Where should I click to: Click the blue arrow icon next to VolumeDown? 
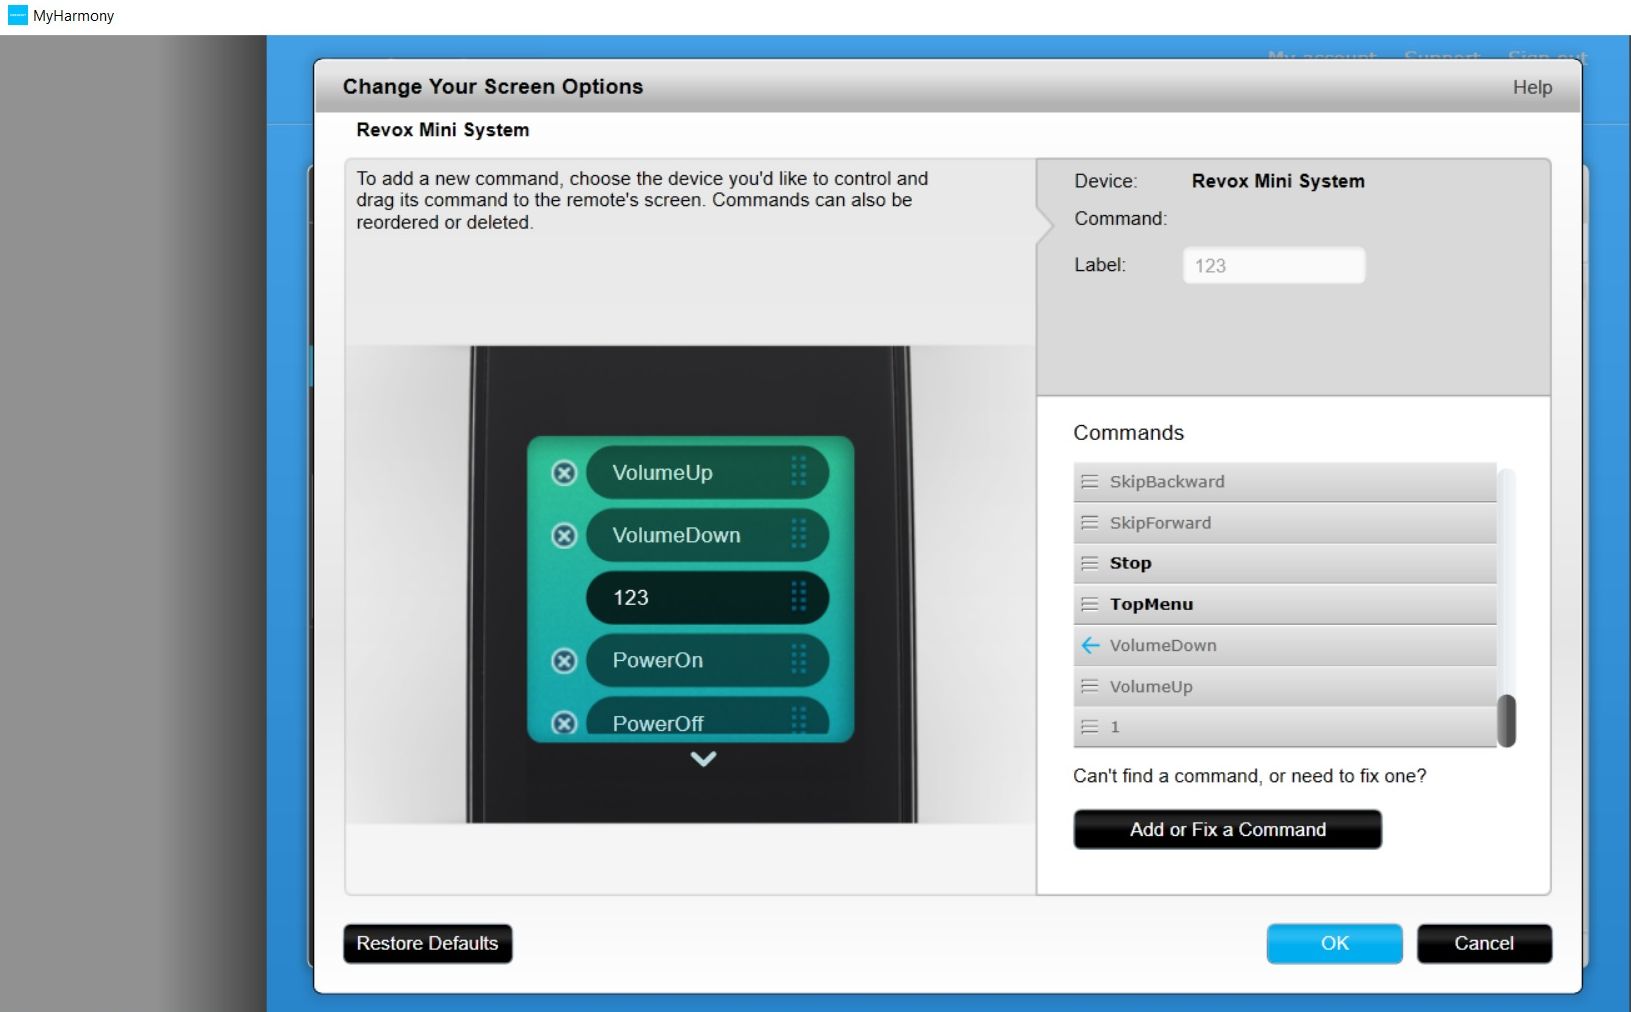coord(1090,646)
